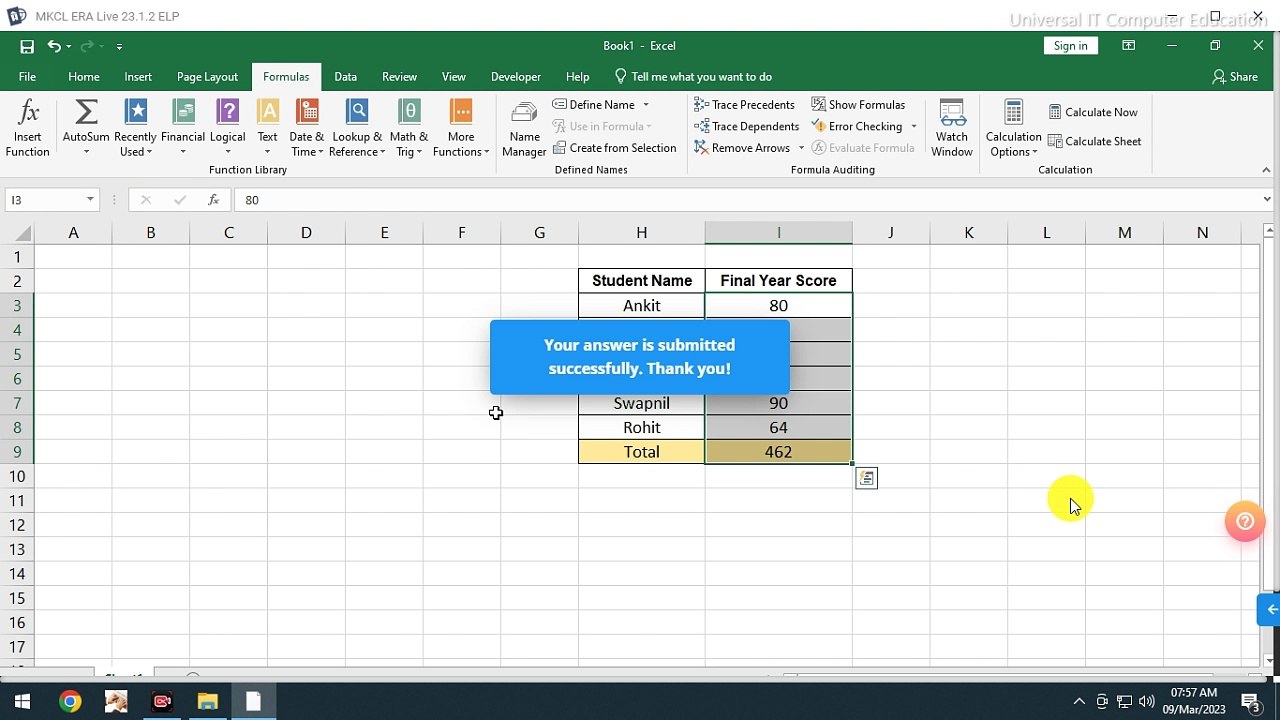This screenshot has height=720, width=1280.
Task: Open the Financial functions library
Action: tap(183, 128)
